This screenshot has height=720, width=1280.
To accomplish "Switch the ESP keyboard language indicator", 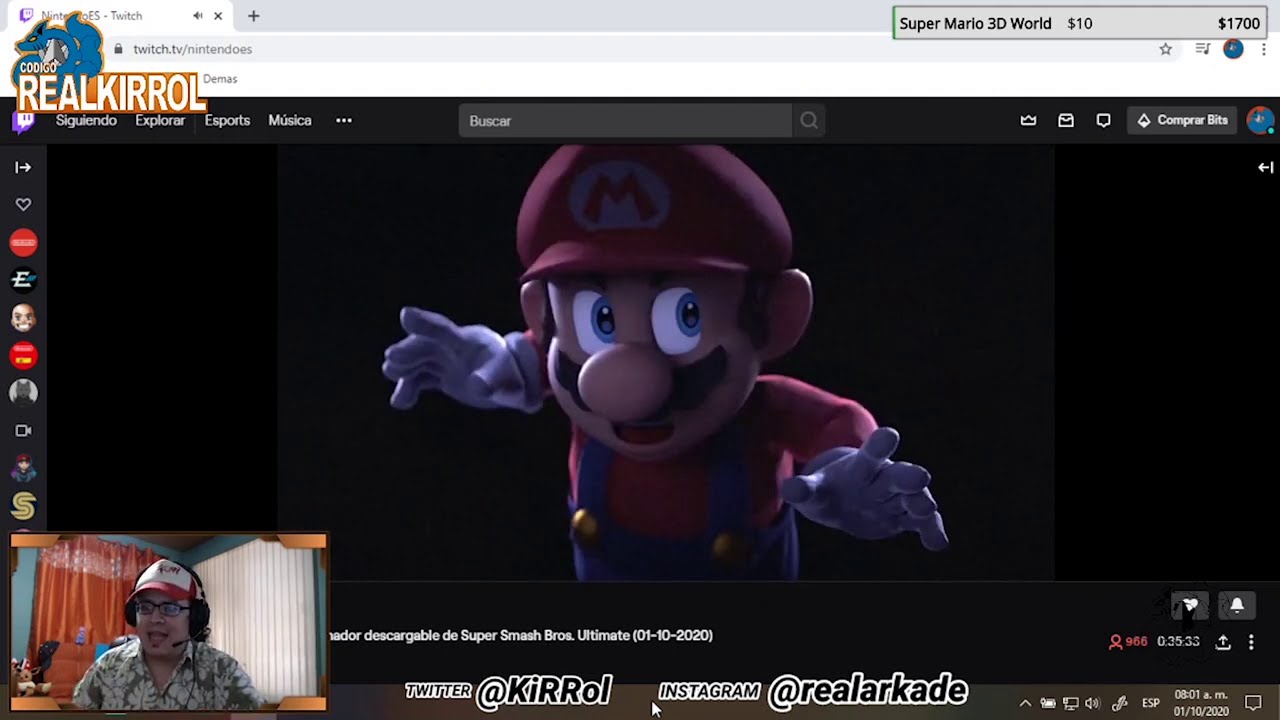I will (x=1151, y=703).
